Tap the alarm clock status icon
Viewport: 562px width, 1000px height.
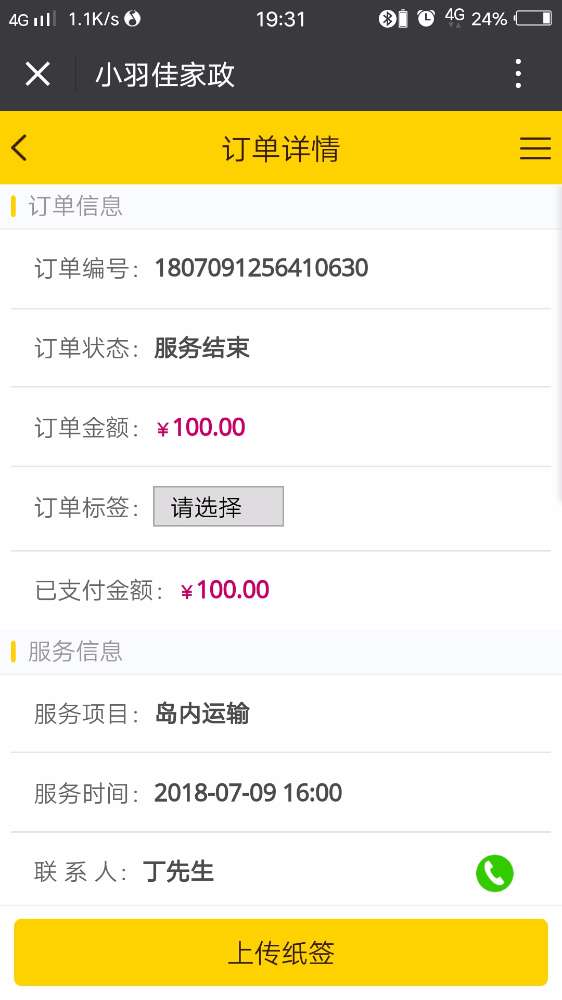click(425, 18)
